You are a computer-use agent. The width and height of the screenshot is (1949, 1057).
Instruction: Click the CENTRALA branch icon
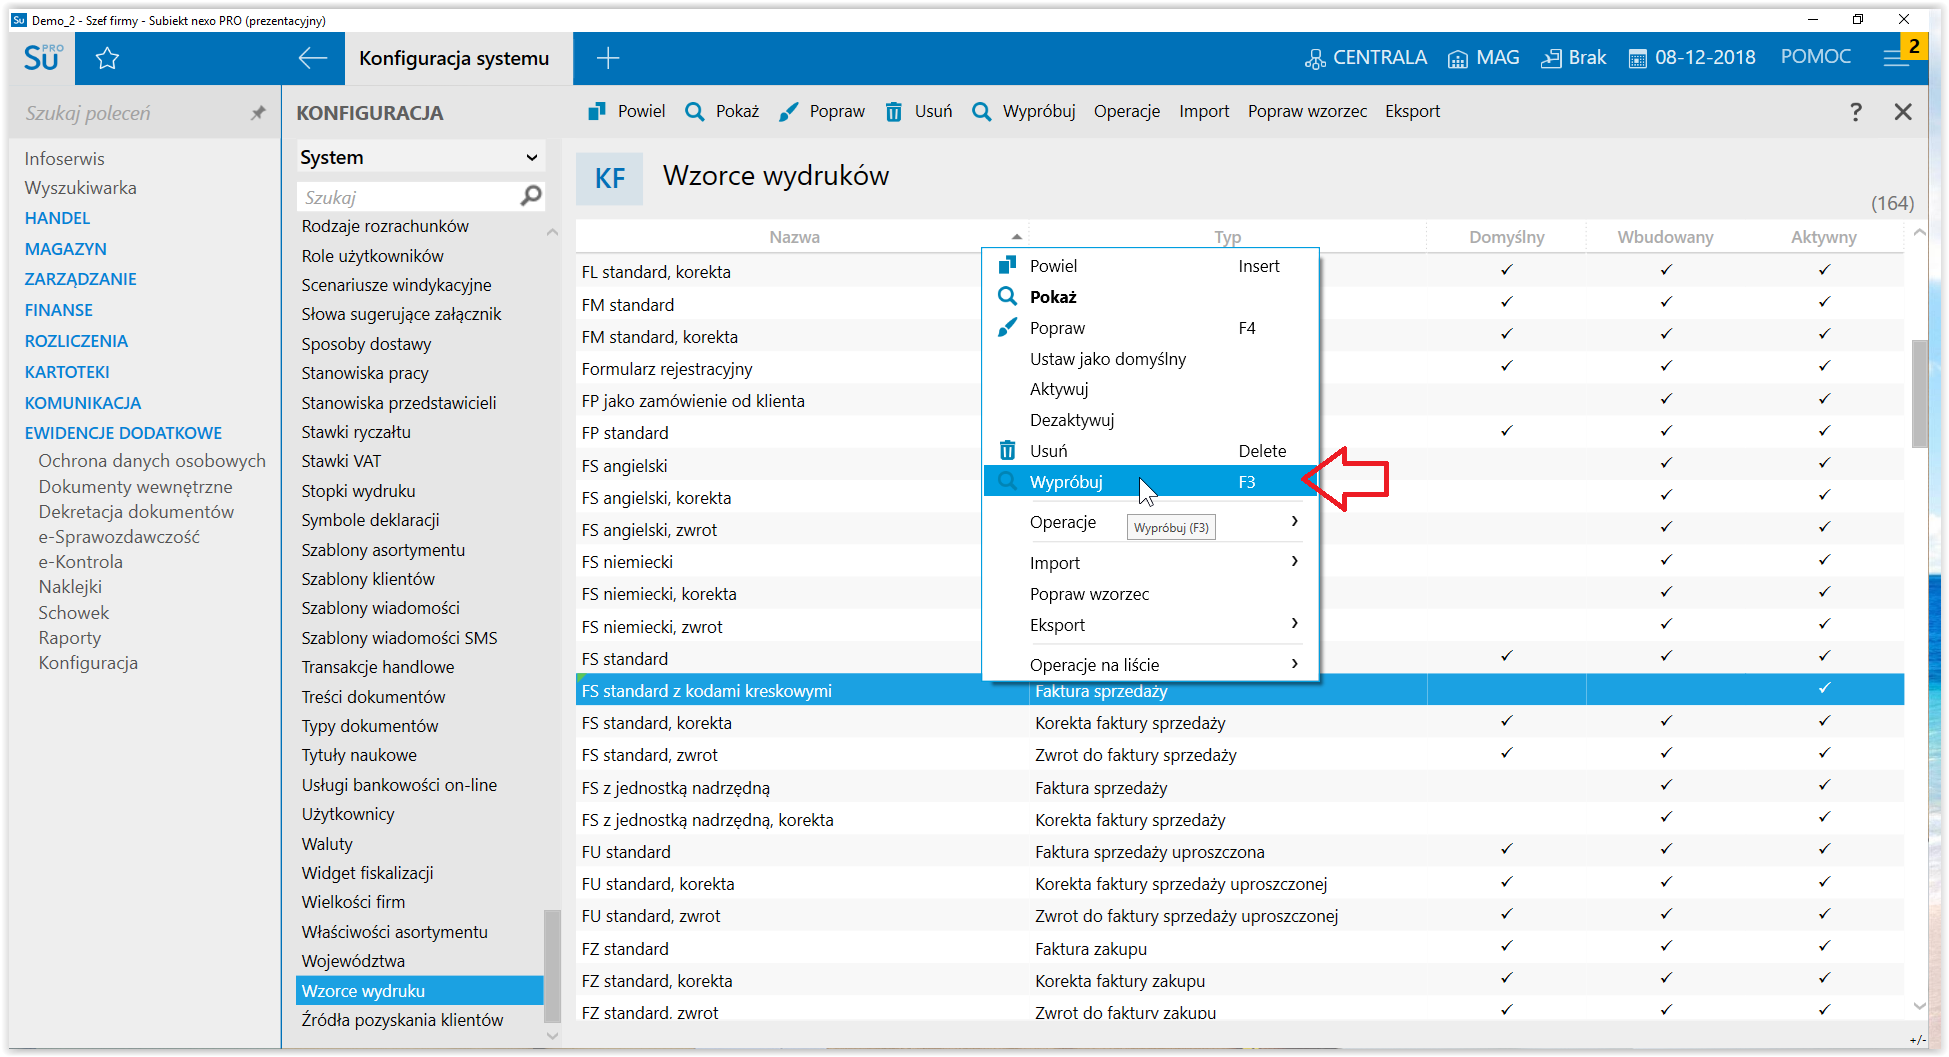tap(1314, 59)
